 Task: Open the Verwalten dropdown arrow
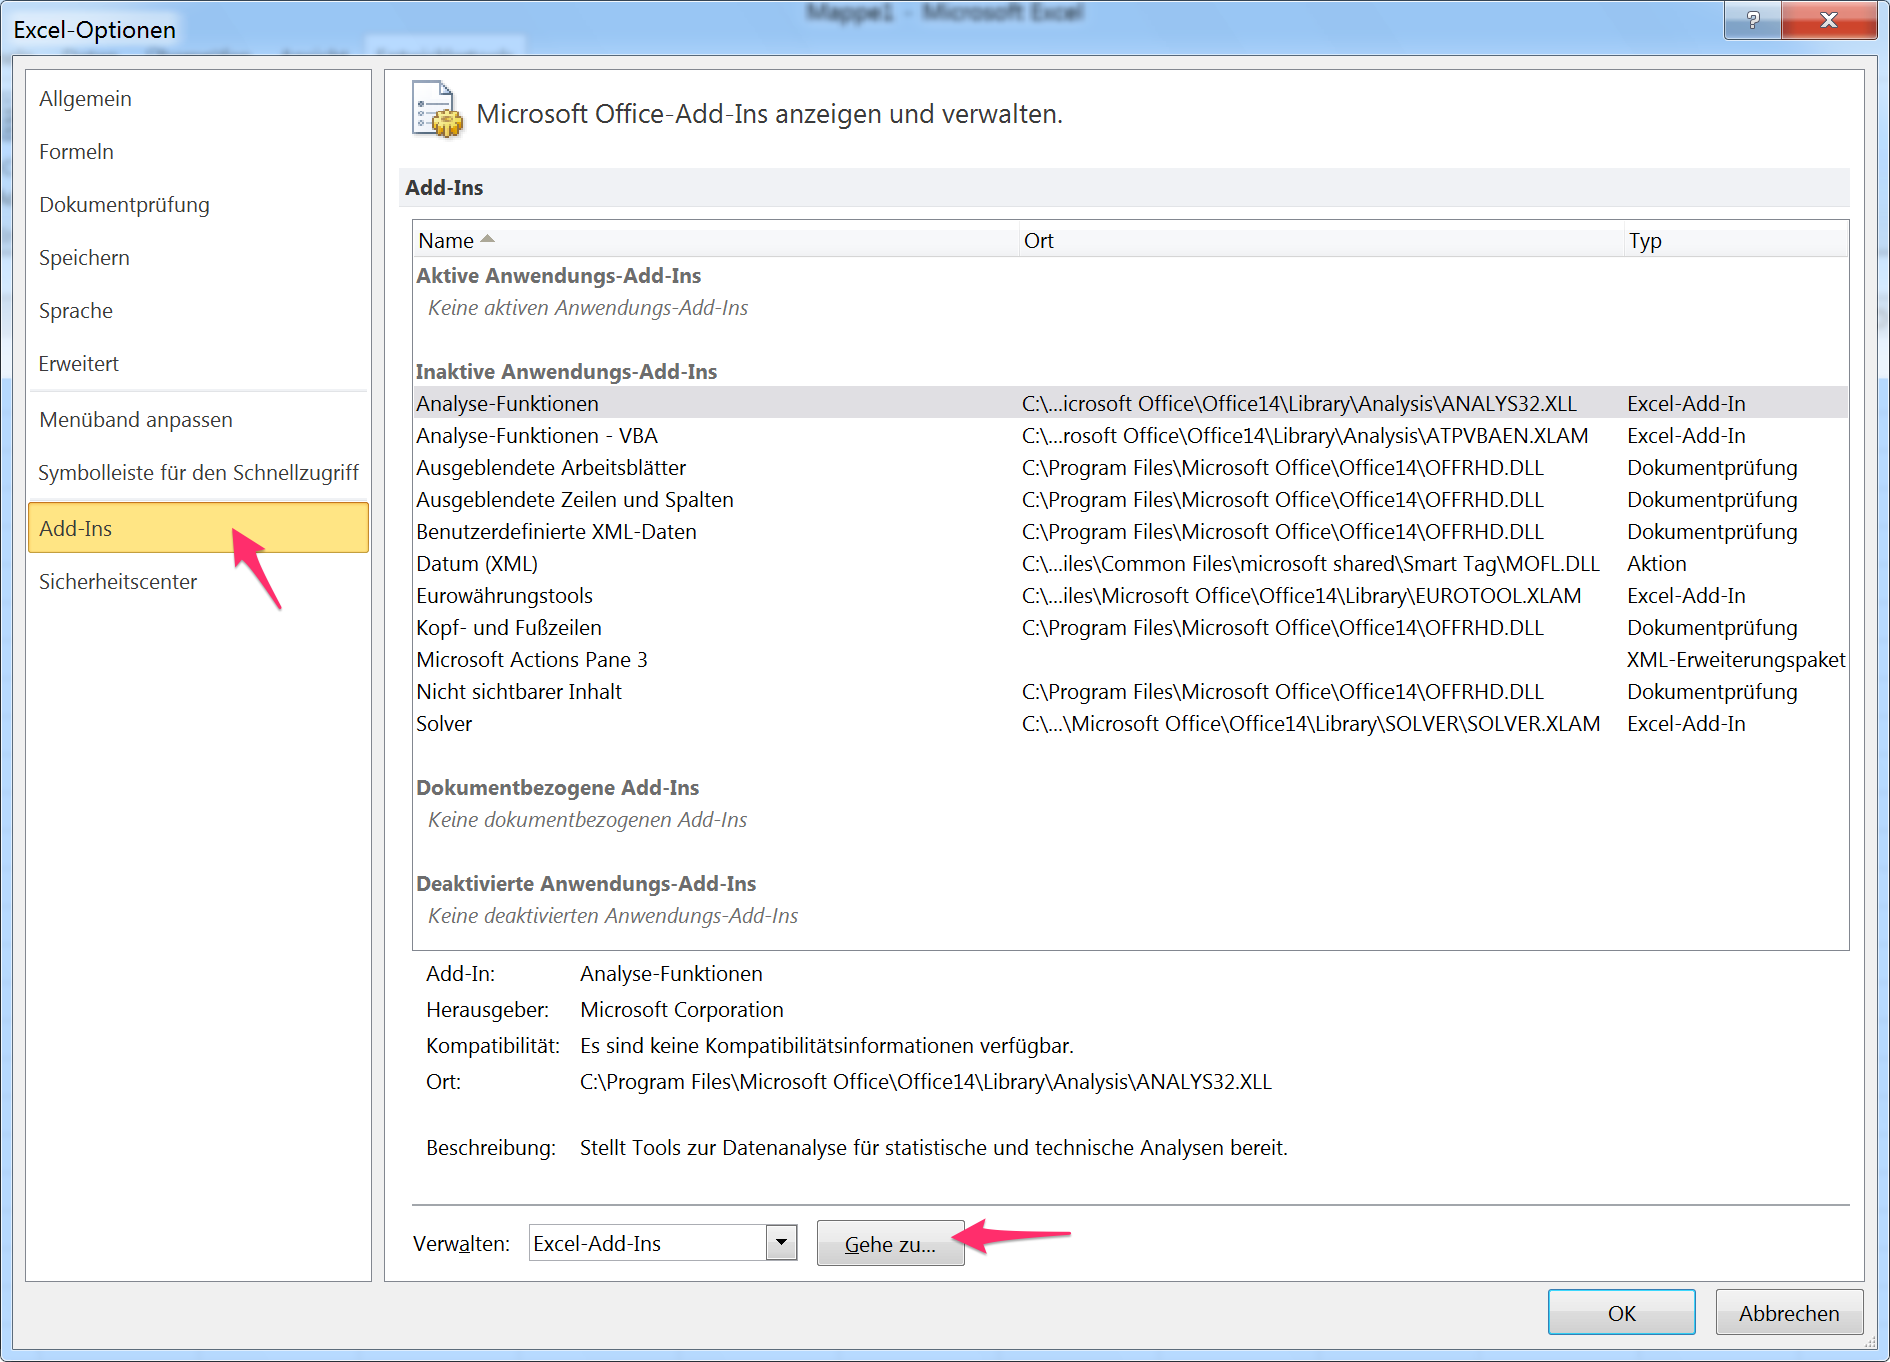[x=781, y=1243]
